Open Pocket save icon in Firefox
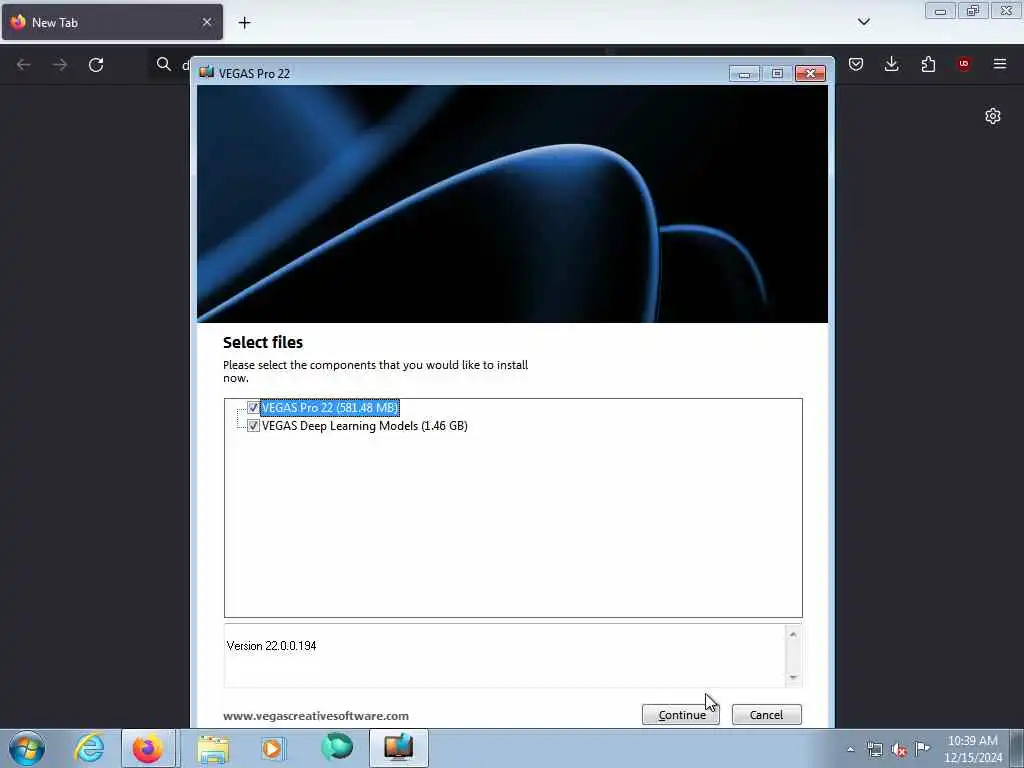1024x768 pixels. (x=856, y=64)
